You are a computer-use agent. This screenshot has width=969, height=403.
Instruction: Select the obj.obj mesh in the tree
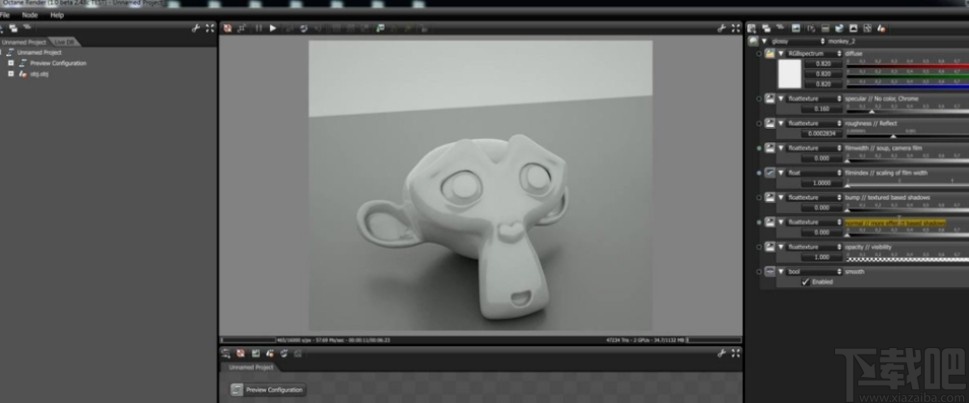pyautogui.click(x=40, y=74)
